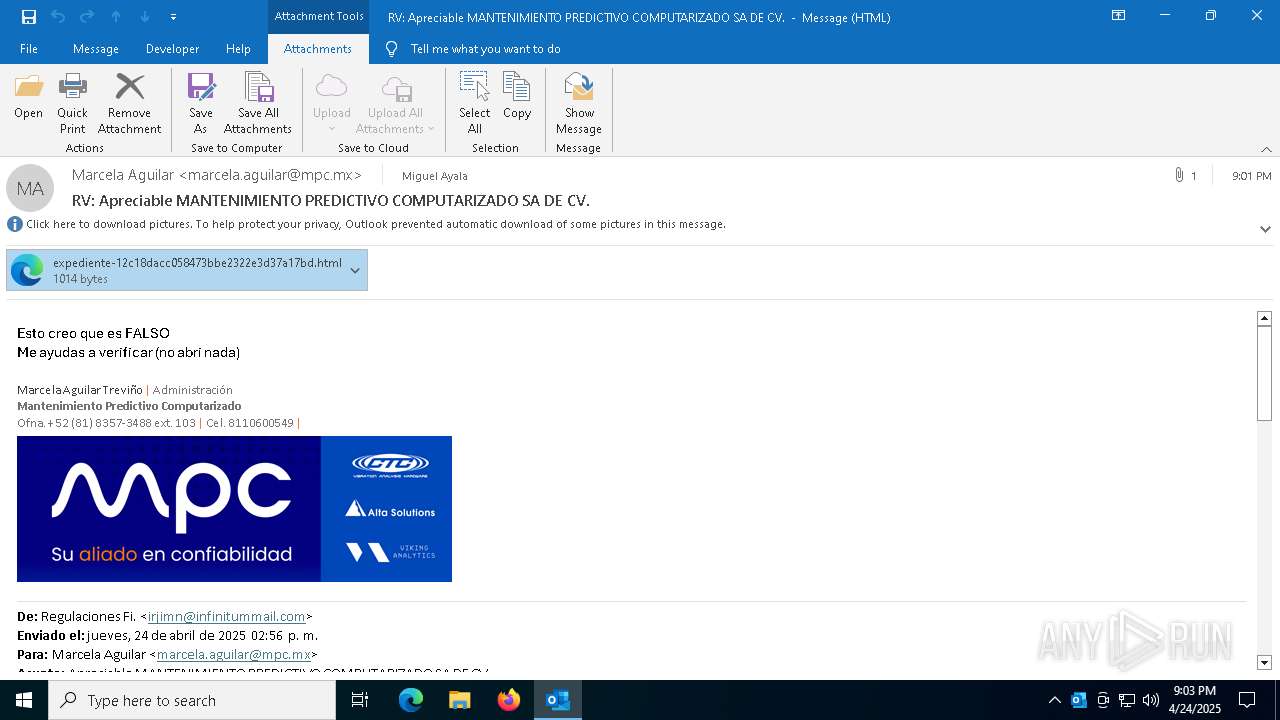Open Task View from the taskbar
Image resolution: width=1280 pixels, height=720 pixels.
pyautogui.click(x=360, y=700)
